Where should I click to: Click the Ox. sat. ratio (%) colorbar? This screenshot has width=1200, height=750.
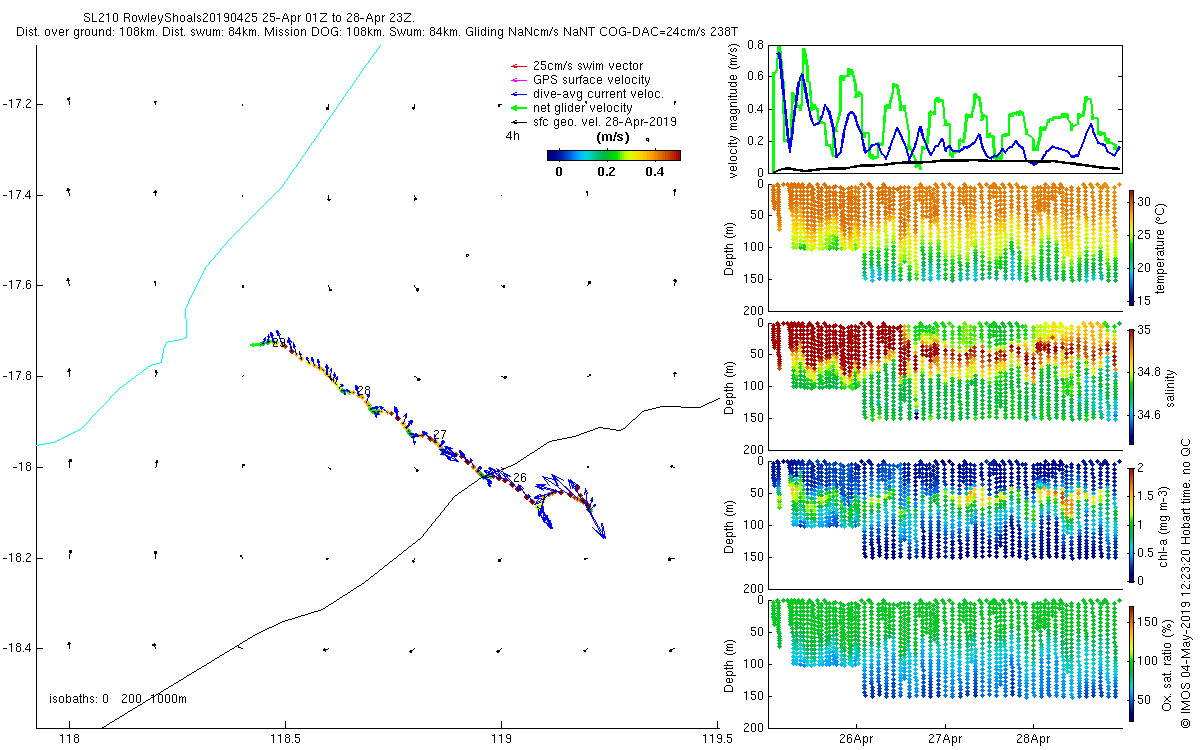coord(1132,662)
